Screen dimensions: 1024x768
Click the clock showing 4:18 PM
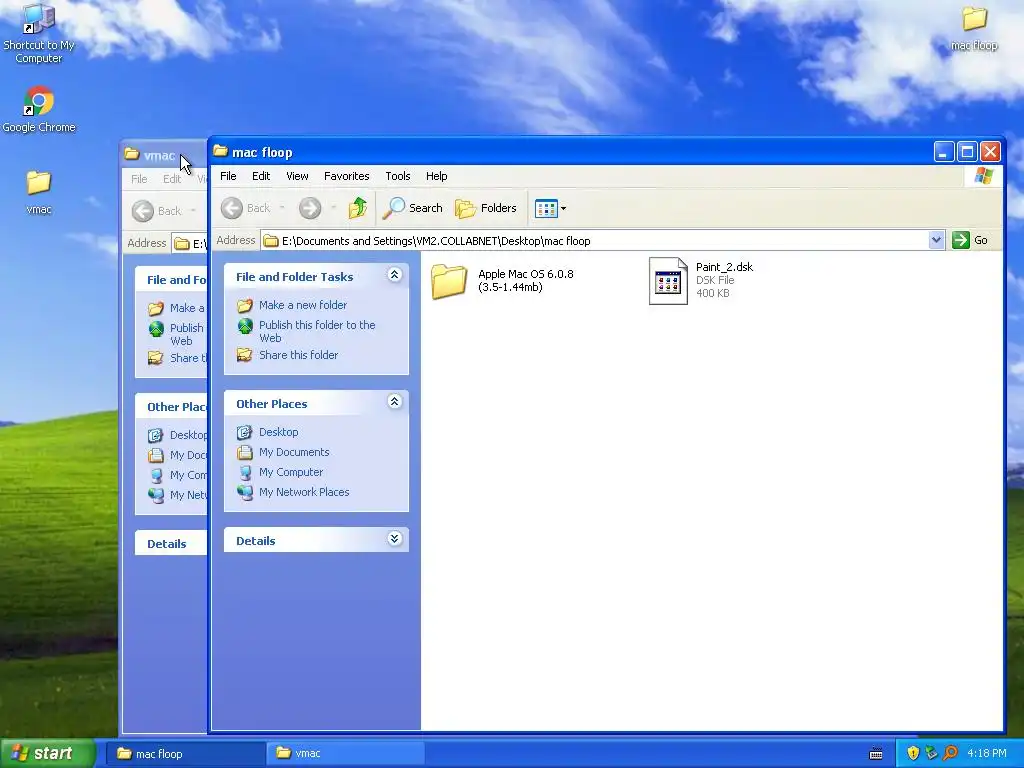[x=986, y=753]
